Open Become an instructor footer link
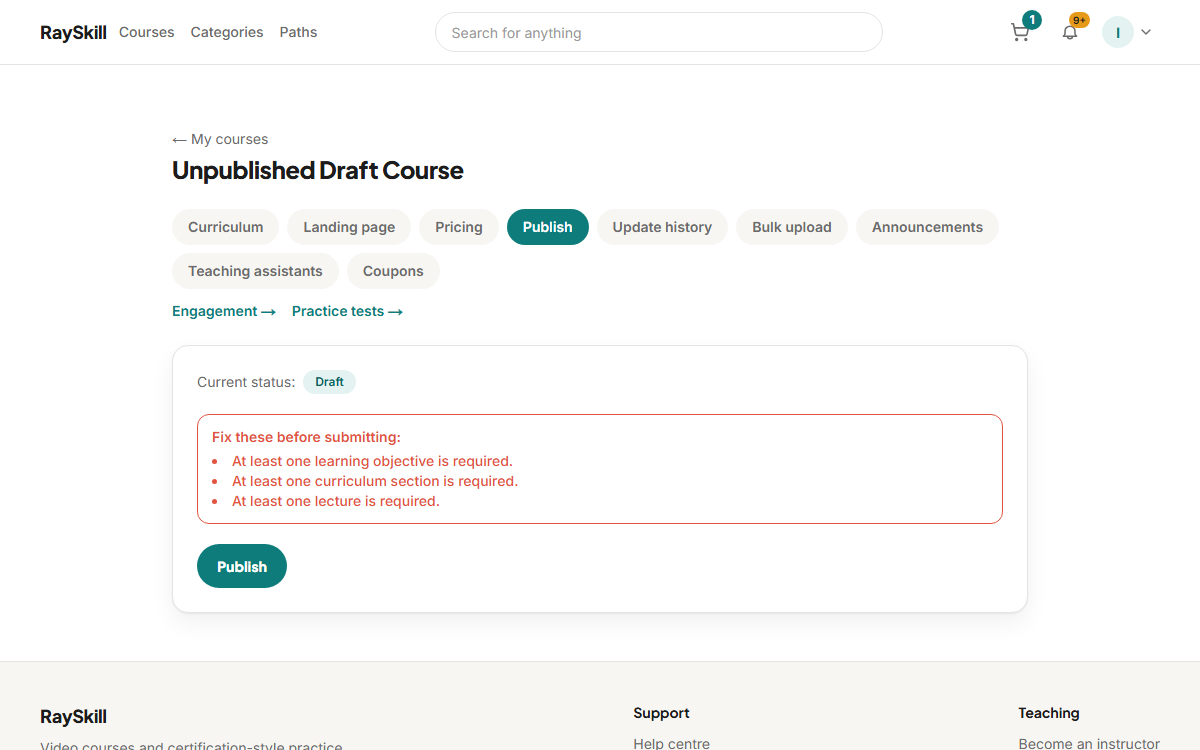1200x750 pixels. pos(1089,744)
